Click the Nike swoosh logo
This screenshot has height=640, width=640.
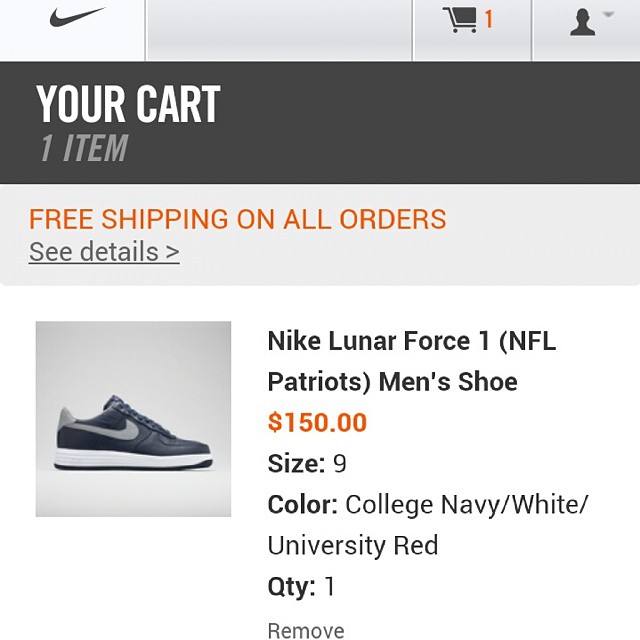coord(76,18)
